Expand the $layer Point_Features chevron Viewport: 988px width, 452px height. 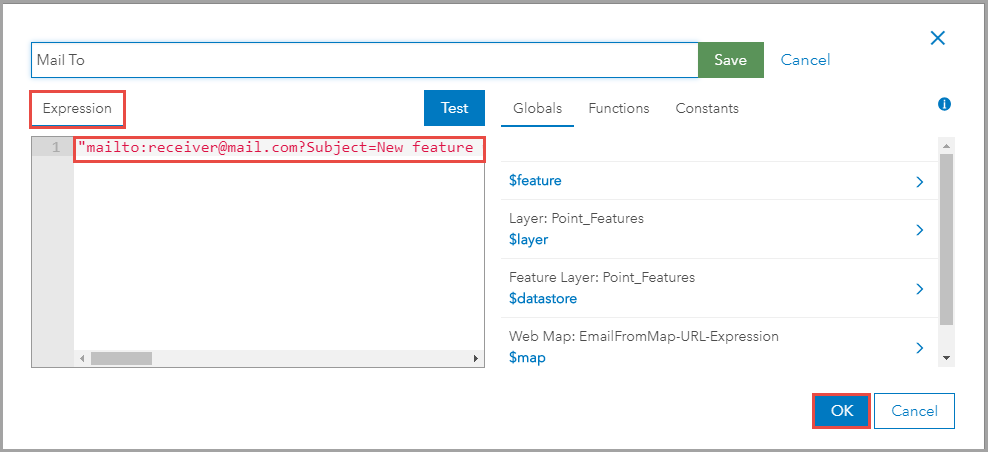point(919,230)
